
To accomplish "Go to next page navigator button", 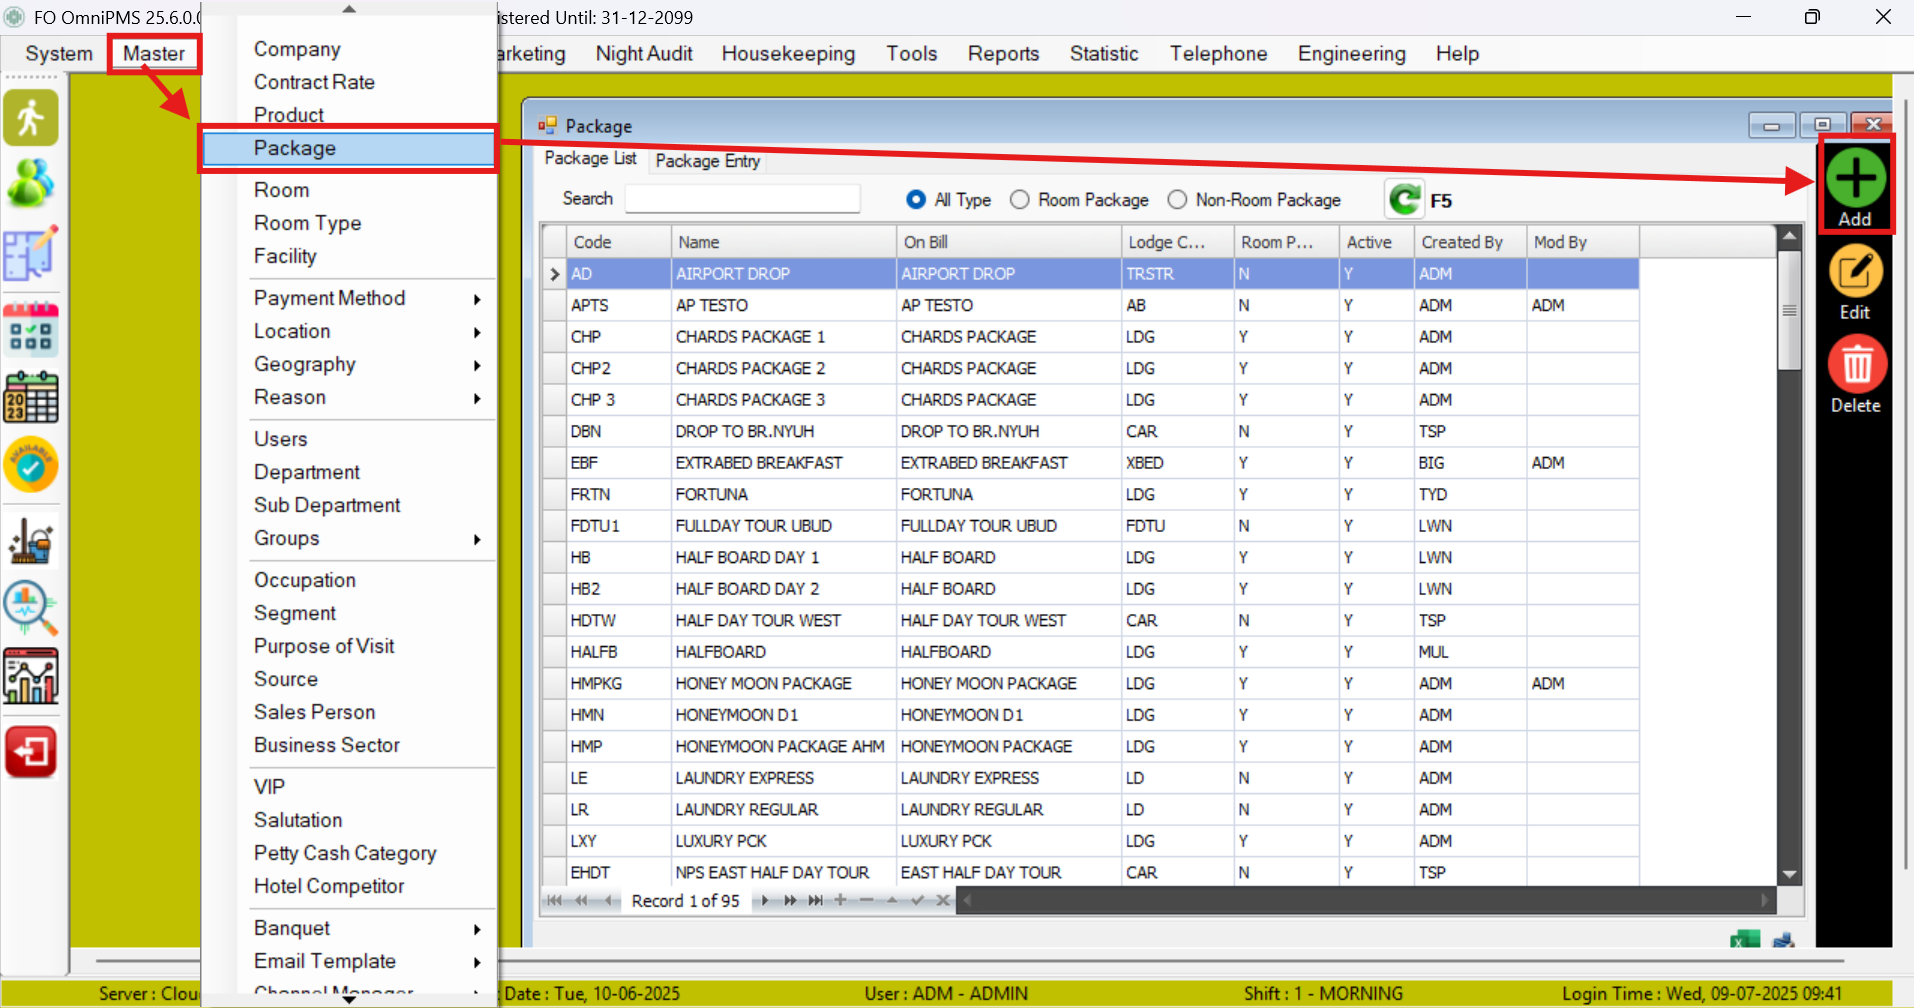I will [x=790, y=900].
